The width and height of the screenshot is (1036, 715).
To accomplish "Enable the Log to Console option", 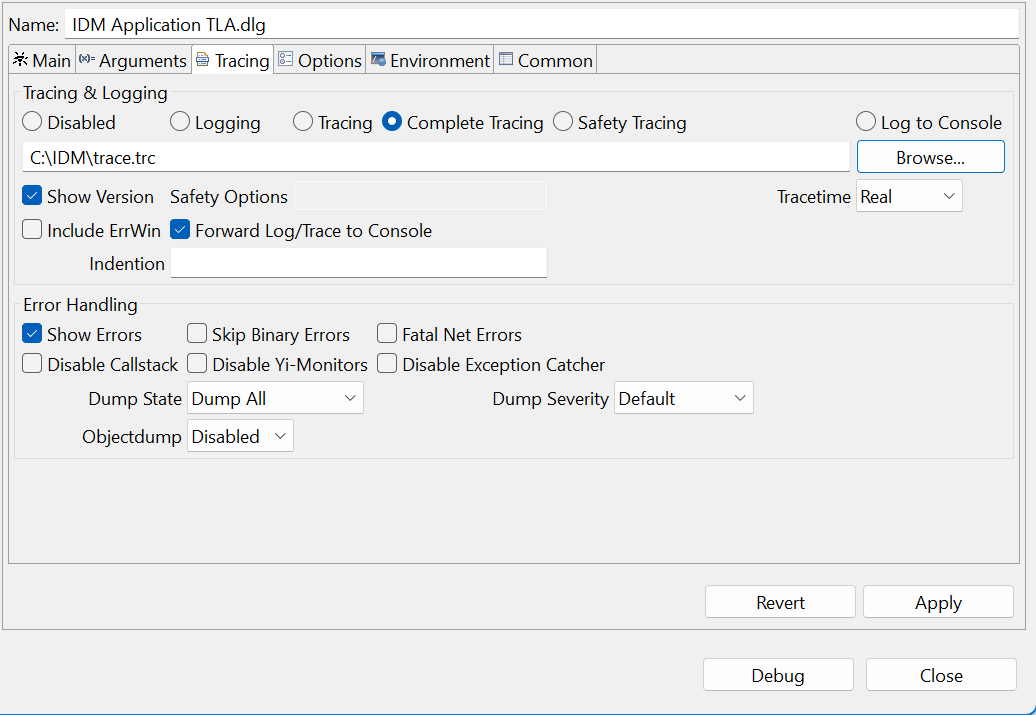I will (866, 122).
